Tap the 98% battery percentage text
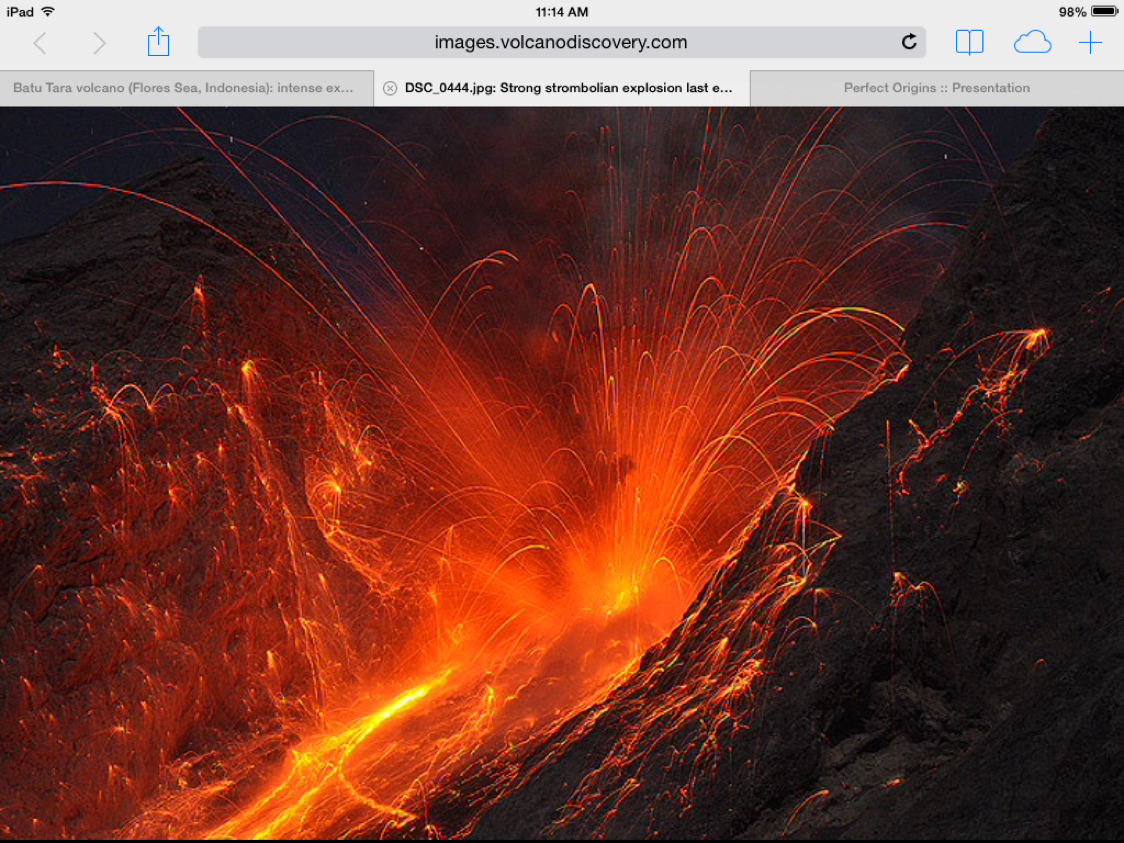This screenshot has height=843, width=1124. [x=1072, y=12]
